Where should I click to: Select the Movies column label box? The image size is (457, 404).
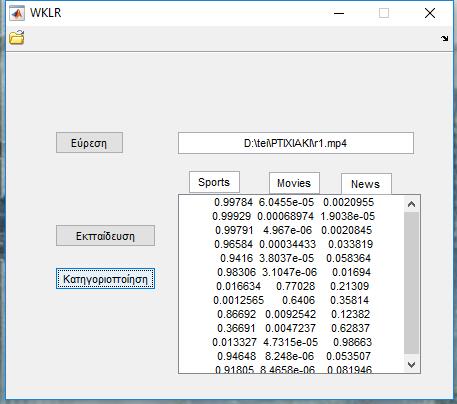pyautogui.click(x=294, y=183)
